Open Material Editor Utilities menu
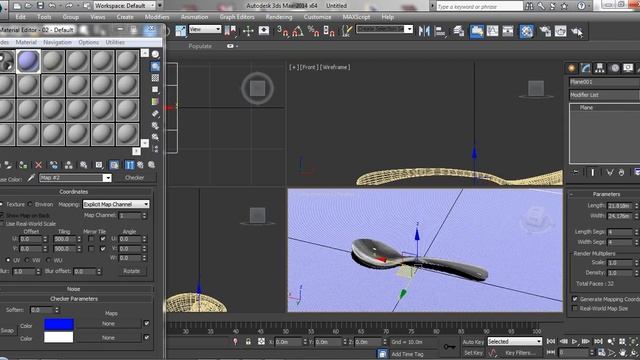This screenshot has width=640, height=360. tap(115, 42)
